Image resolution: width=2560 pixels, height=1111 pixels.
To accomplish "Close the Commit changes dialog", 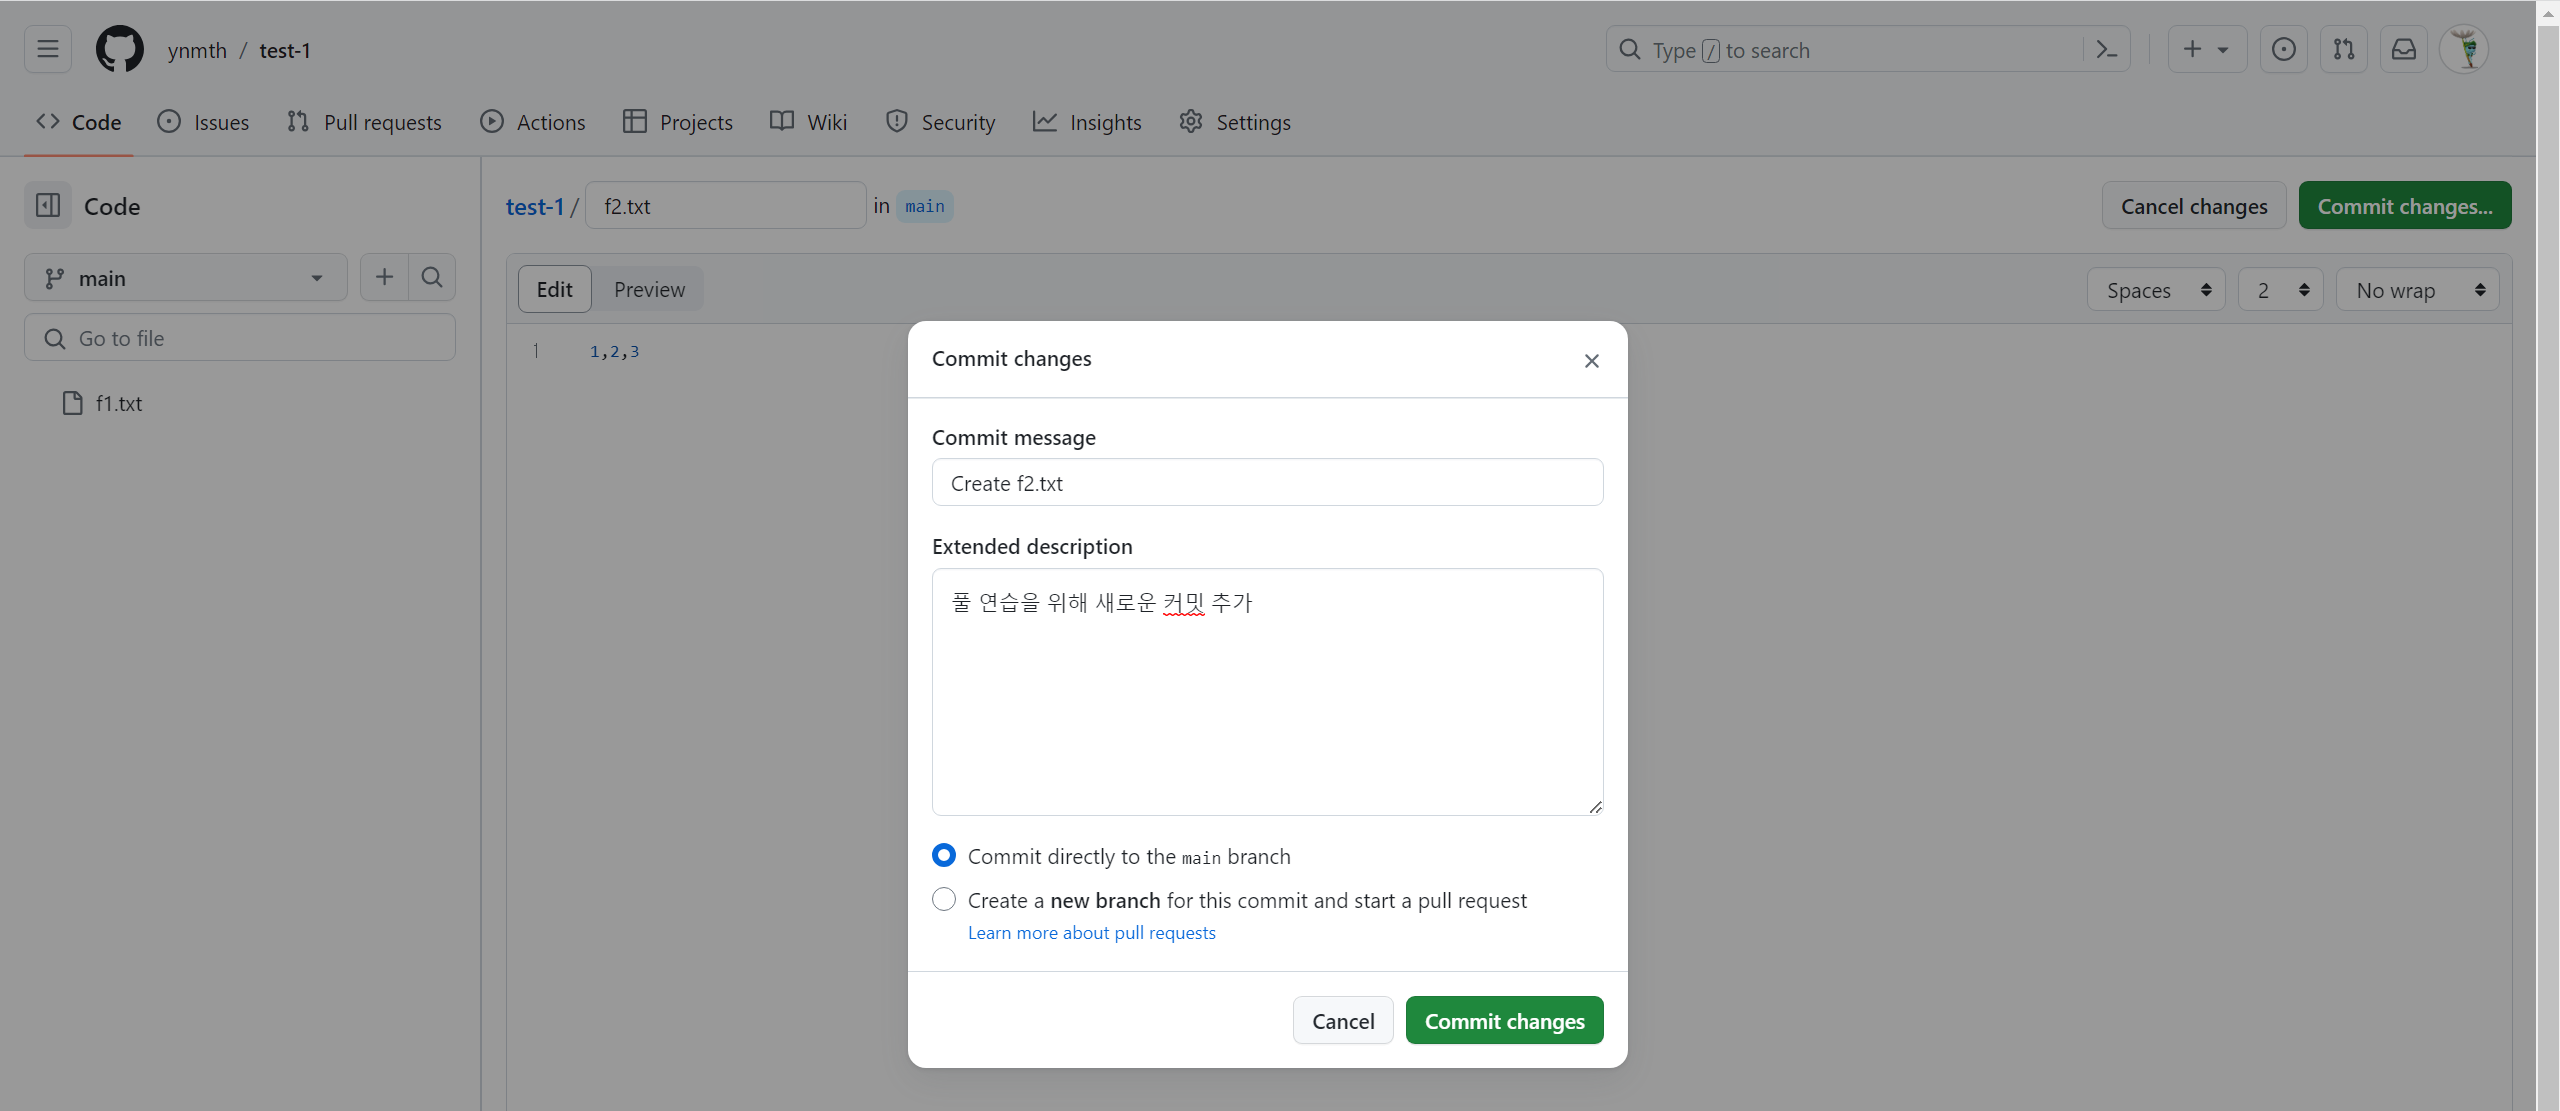I will [1591, 361].
